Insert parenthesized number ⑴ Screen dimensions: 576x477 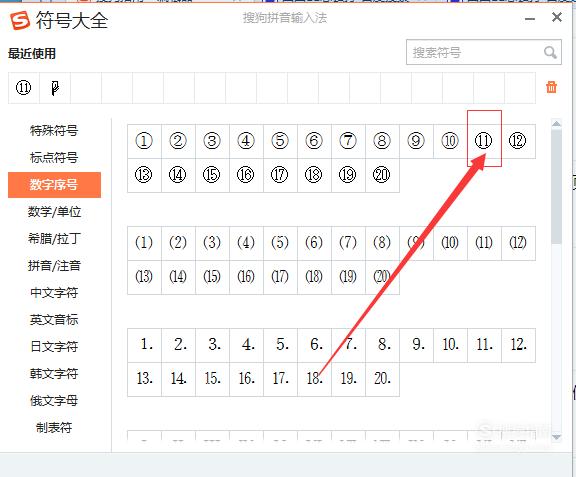[x=144, y=243]
